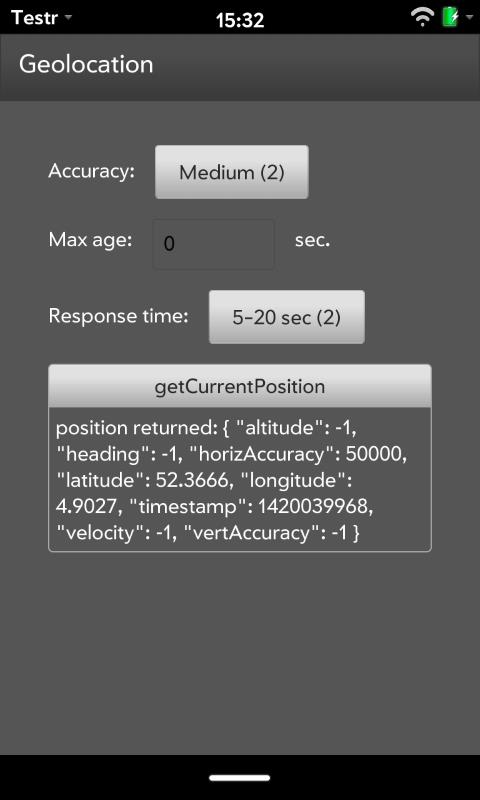
Task: Tap the horizAccuracy 50000 value
Action: 299,455
